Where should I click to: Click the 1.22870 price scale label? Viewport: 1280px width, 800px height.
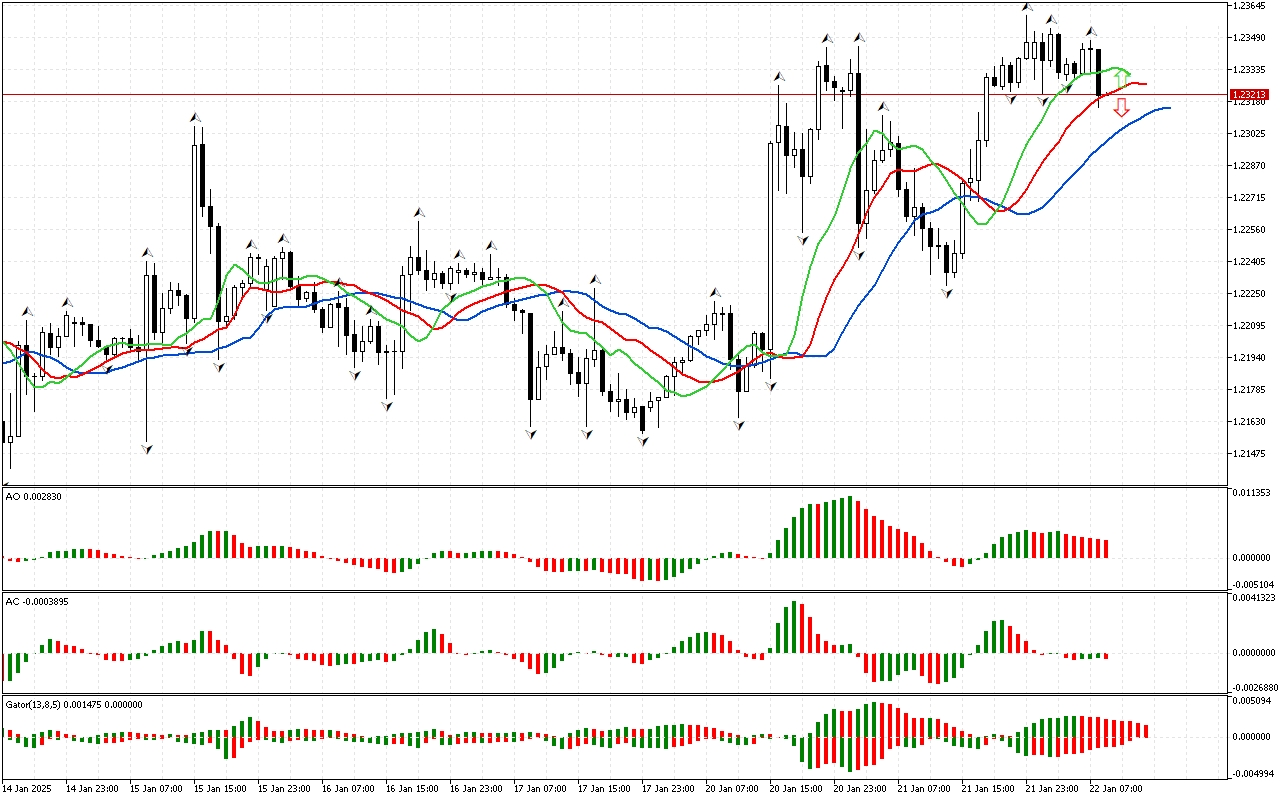1251,166
